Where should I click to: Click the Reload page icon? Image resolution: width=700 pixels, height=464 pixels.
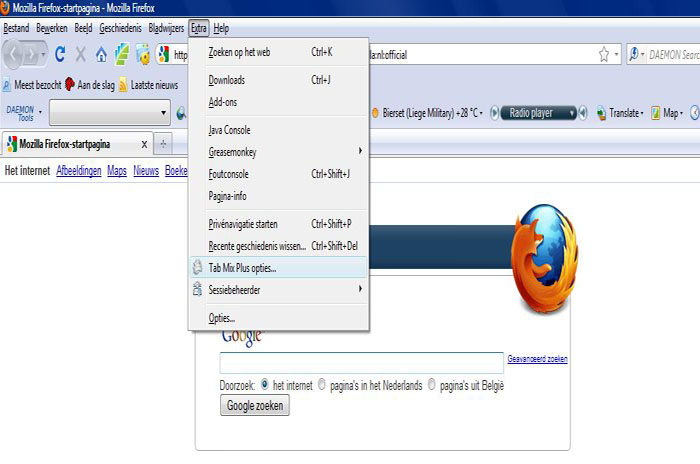(x=60, y=54)
